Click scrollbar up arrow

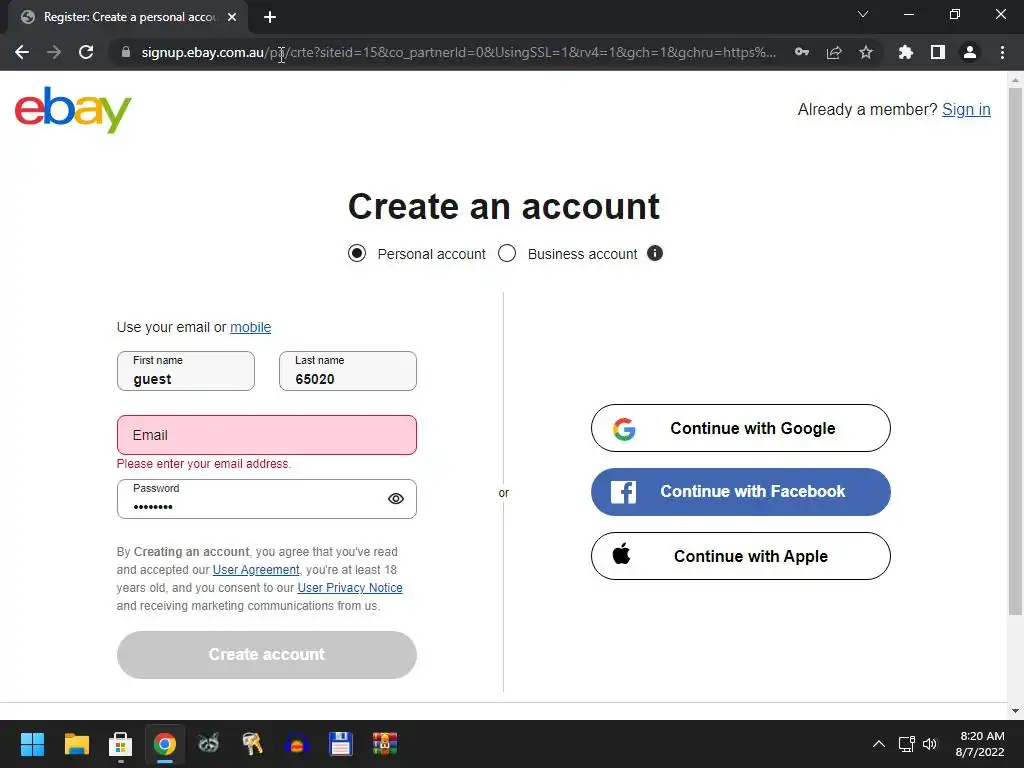click(x=1015, y=80)
